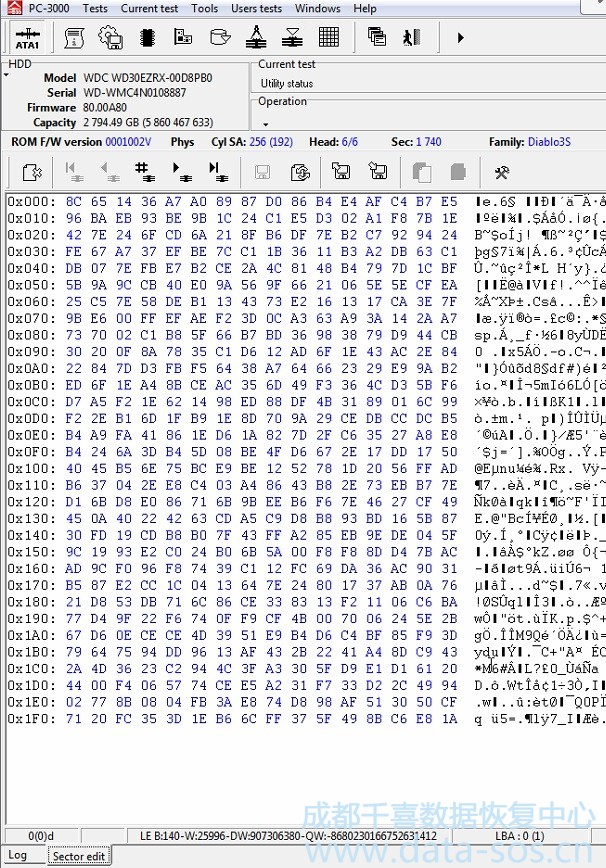
Task: Click the ATA1 port button
Action: point(27,38)
